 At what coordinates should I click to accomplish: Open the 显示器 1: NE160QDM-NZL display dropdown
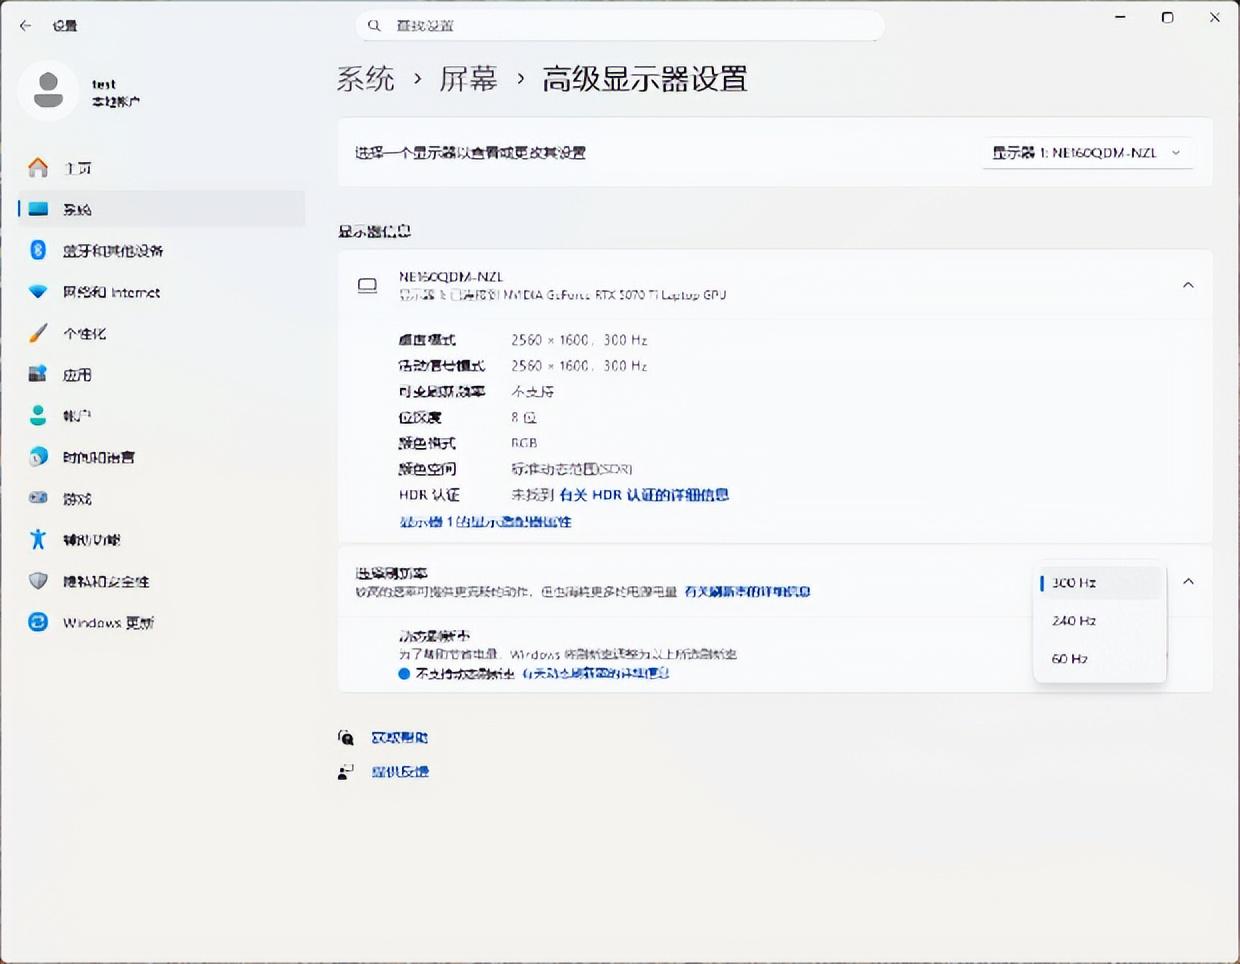[1086, 153]
